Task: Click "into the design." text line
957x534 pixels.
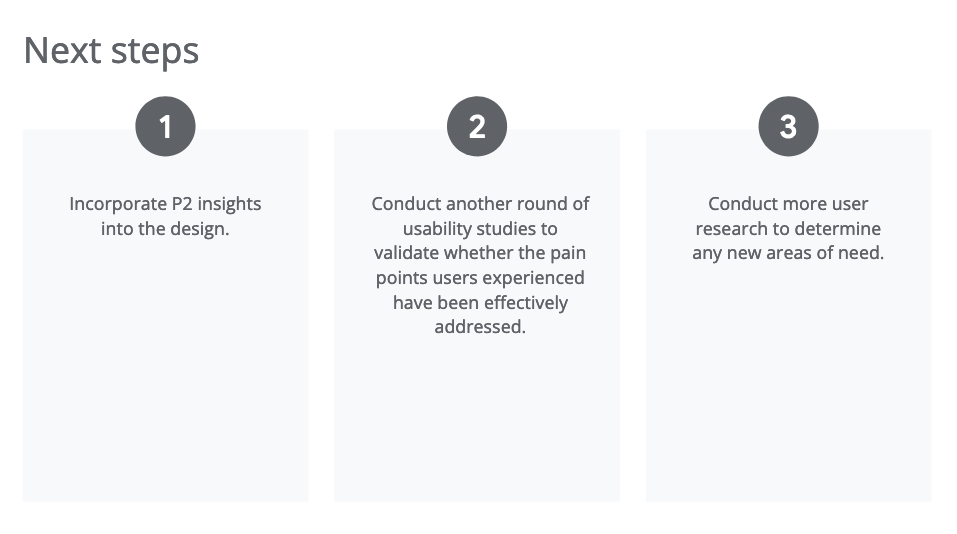Action: pos(165,229)
